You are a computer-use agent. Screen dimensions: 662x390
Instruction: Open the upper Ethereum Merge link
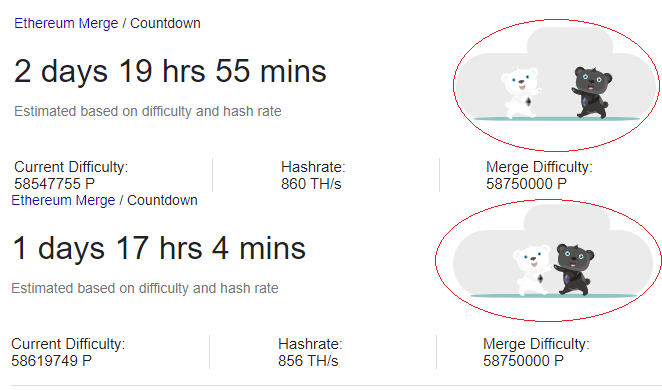pos(66,23)
